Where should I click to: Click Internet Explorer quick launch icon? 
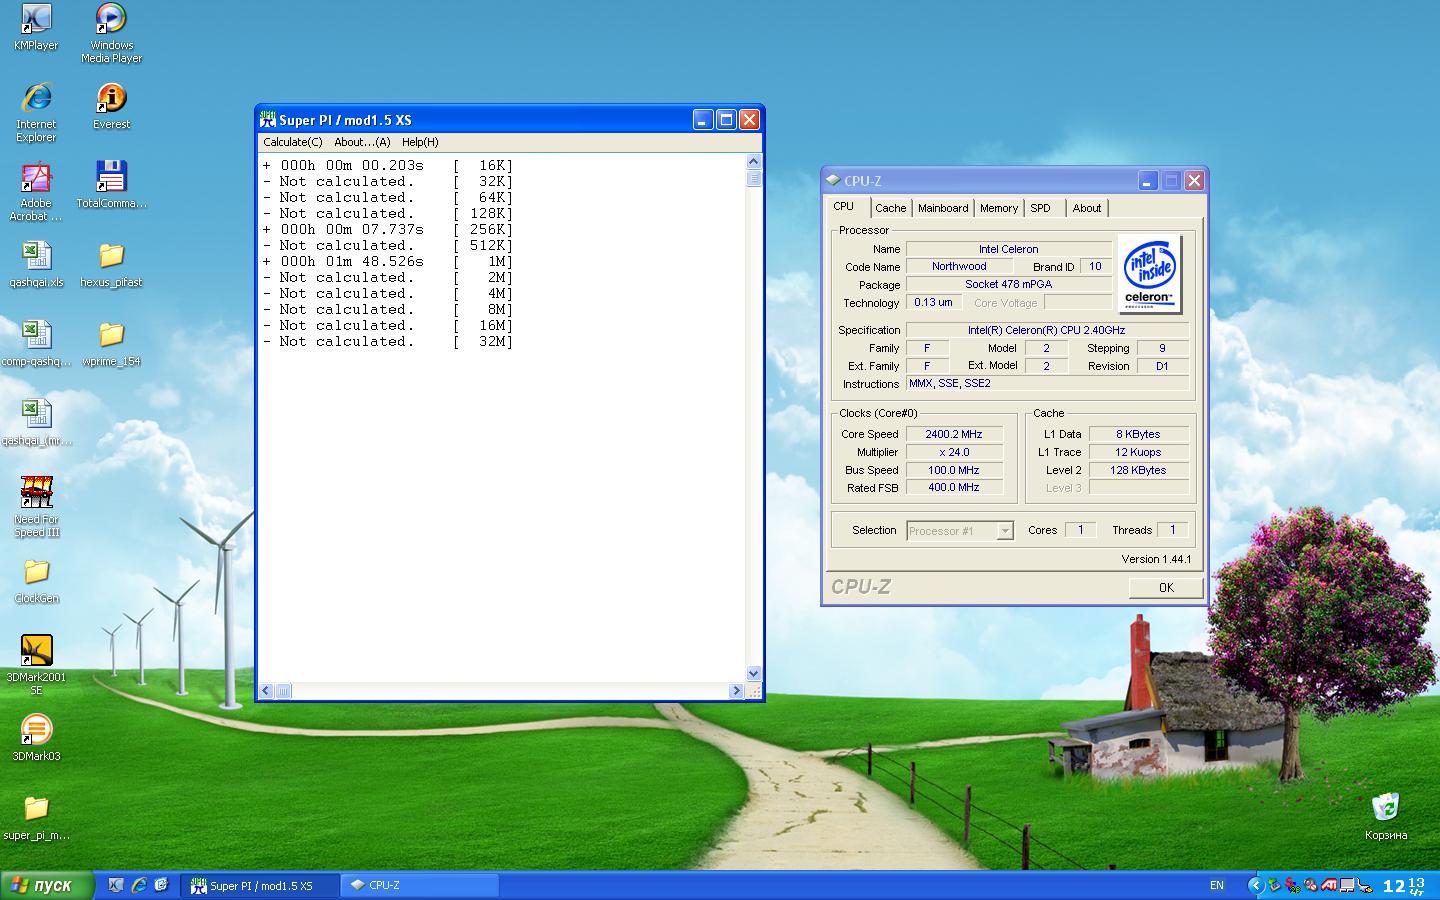pos(139,885)
